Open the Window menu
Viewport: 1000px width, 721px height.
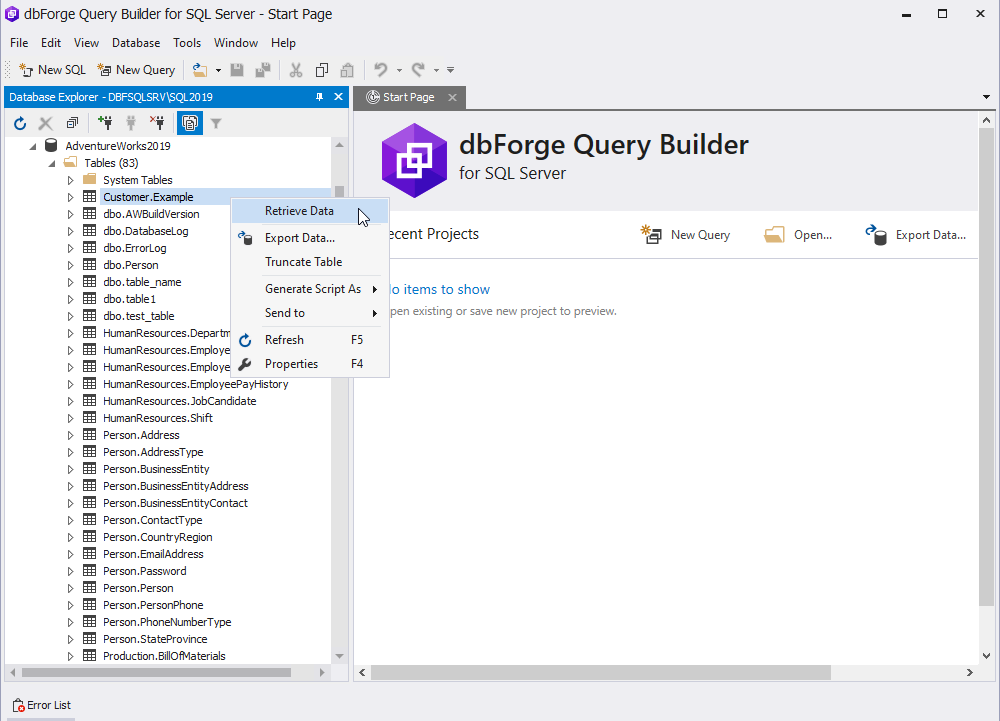click(236, 43)
